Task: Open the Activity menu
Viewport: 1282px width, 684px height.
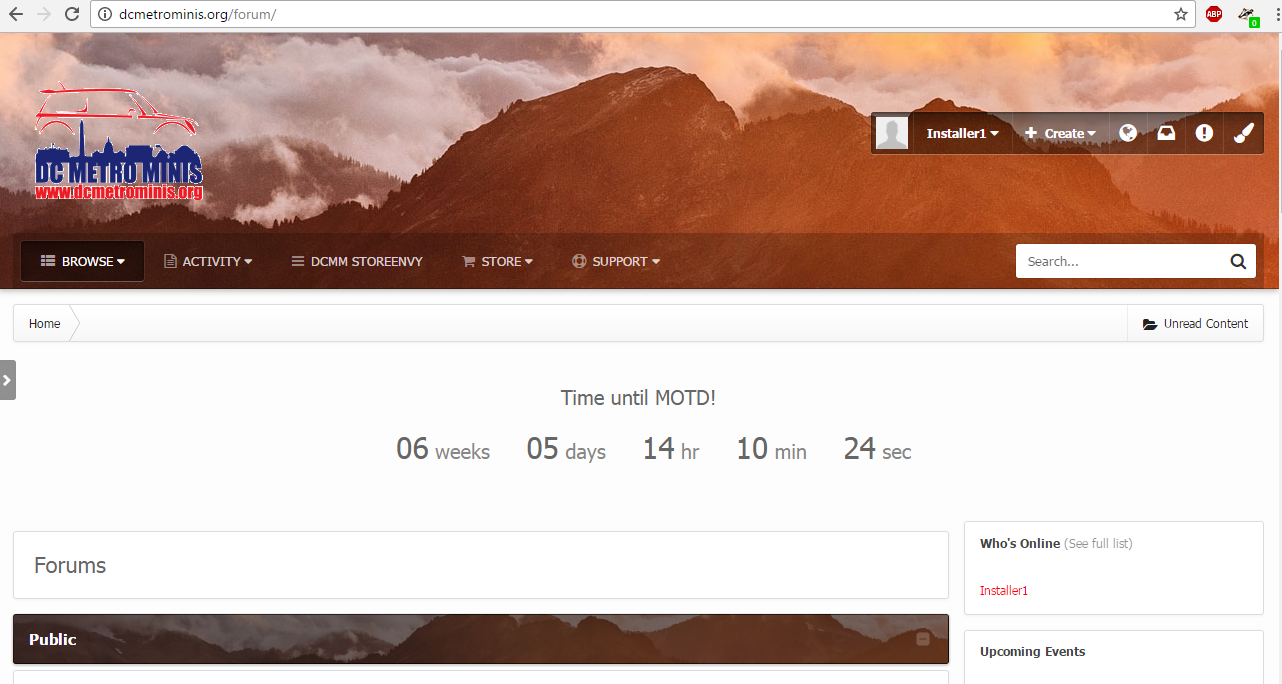Action: [208, 262]
